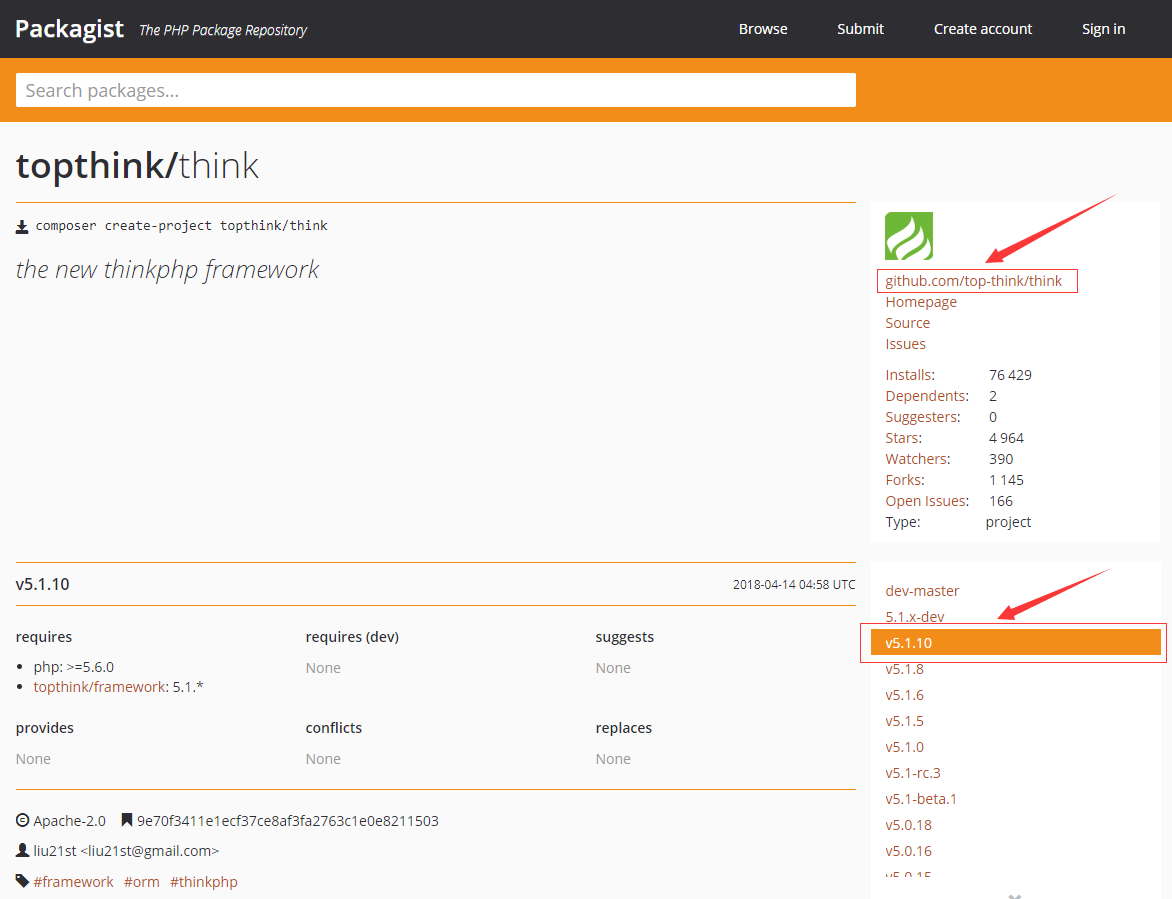
Task: Click the tag icon before #framework
Action: tap(22, 882)
